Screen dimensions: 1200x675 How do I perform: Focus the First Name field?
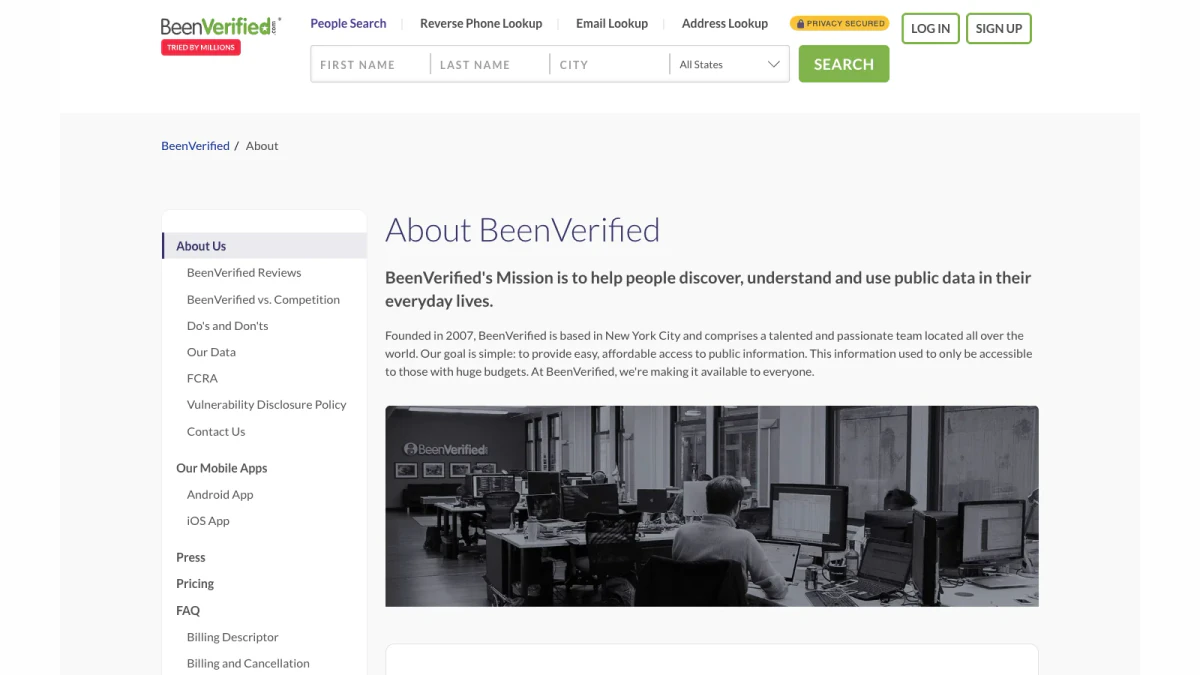pos(371,64)
